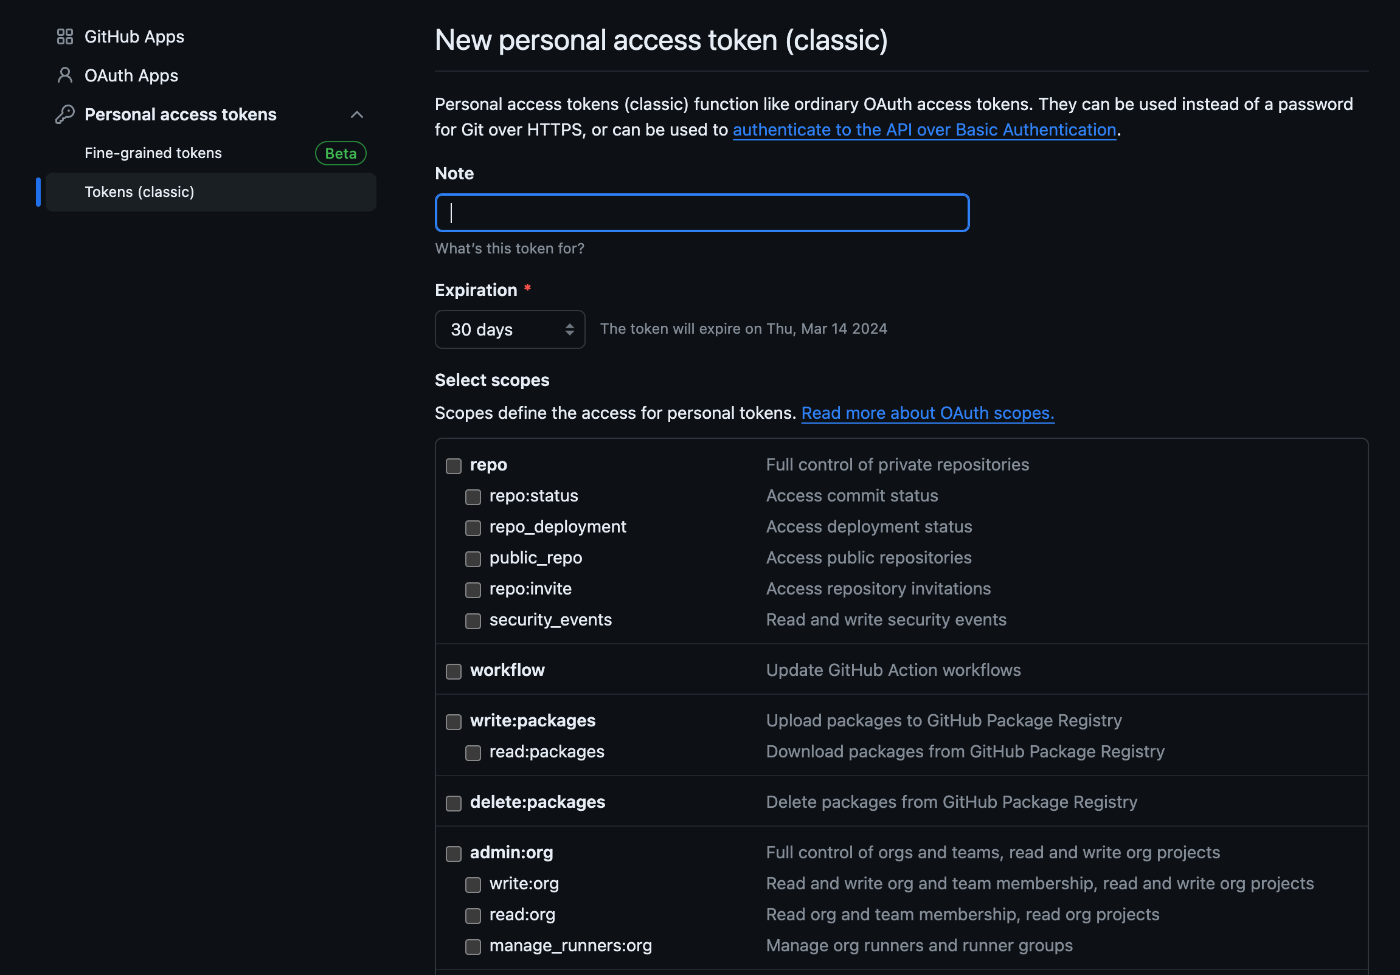Go to Fine-grained tokens page
This screenshot has width=1400, height=975.
click(x=153, y=153)
